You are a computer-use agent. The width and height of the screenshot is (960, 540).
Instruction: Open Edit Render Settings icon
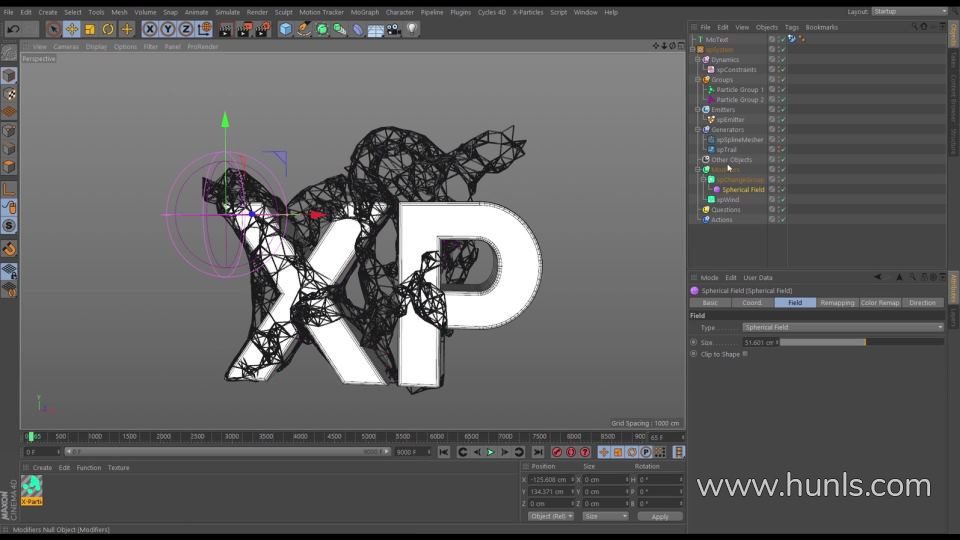click(262, 29)
